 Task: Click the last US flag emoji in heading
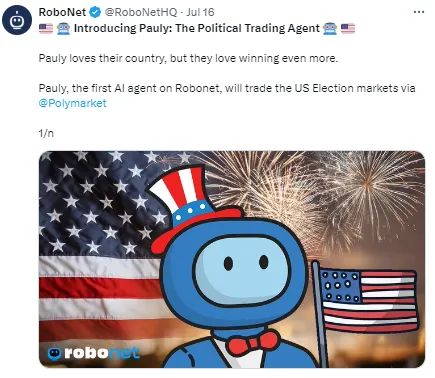click(x=348, y=29)
